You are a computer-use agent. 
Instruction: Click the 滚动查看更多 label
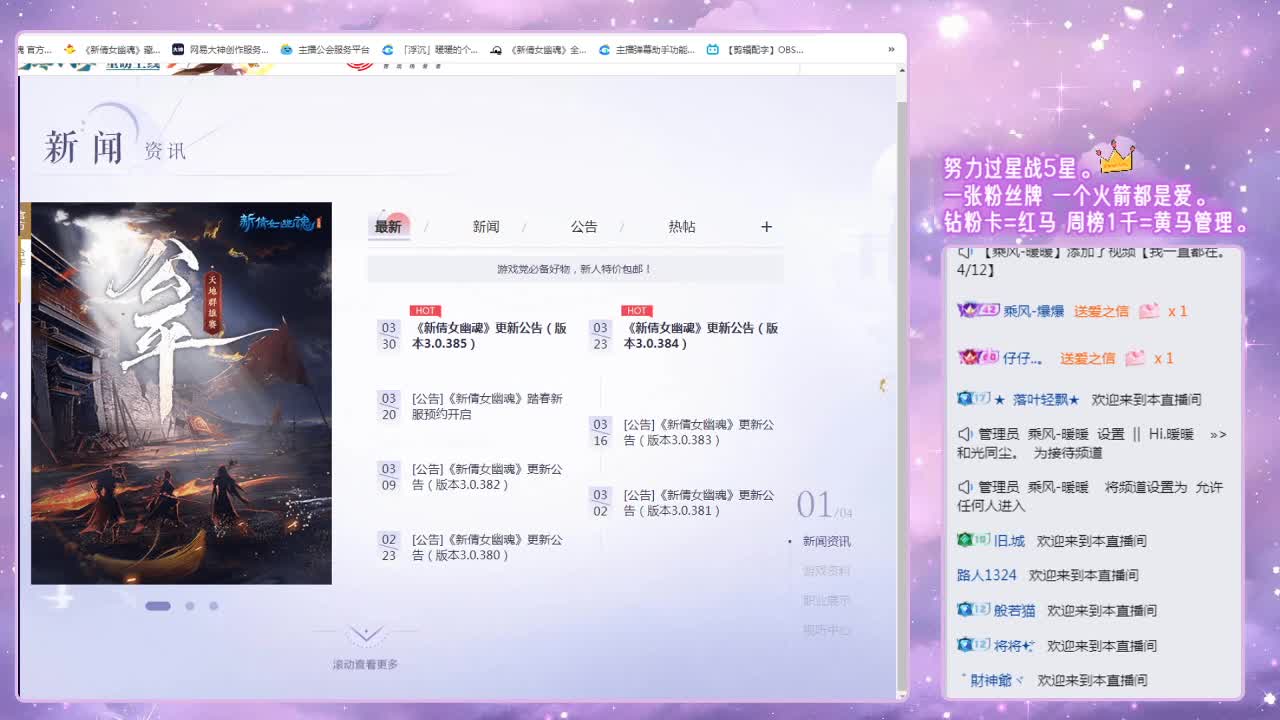366,664
